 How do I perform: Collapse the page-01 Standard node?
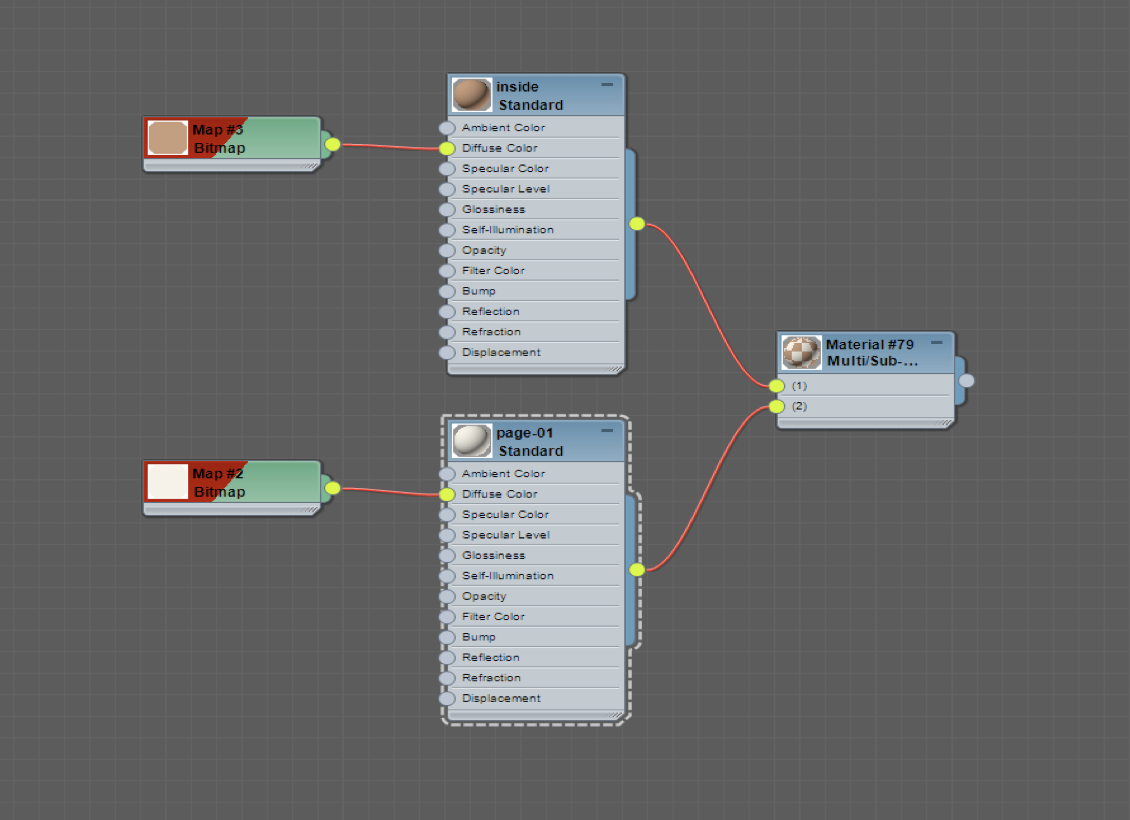607,430
